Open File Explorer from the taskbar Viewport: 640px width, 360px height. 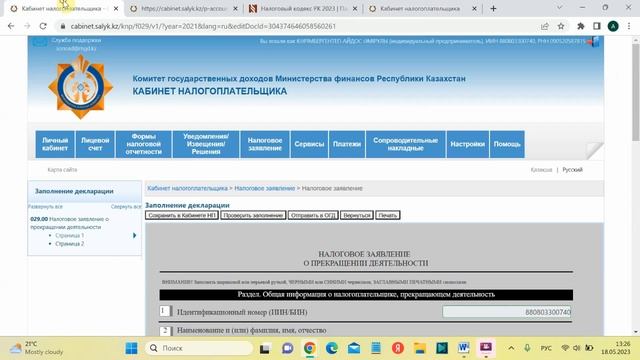pos(420,348)
